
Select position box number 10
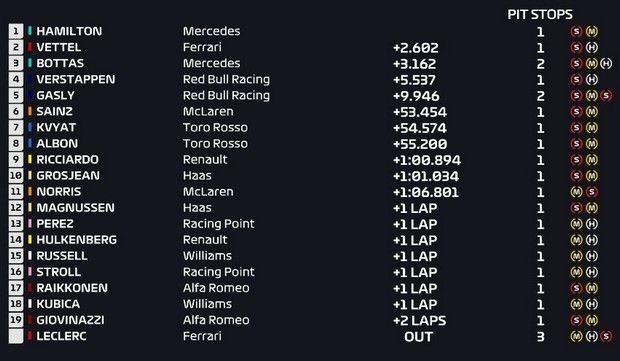(x=16, y=176)
